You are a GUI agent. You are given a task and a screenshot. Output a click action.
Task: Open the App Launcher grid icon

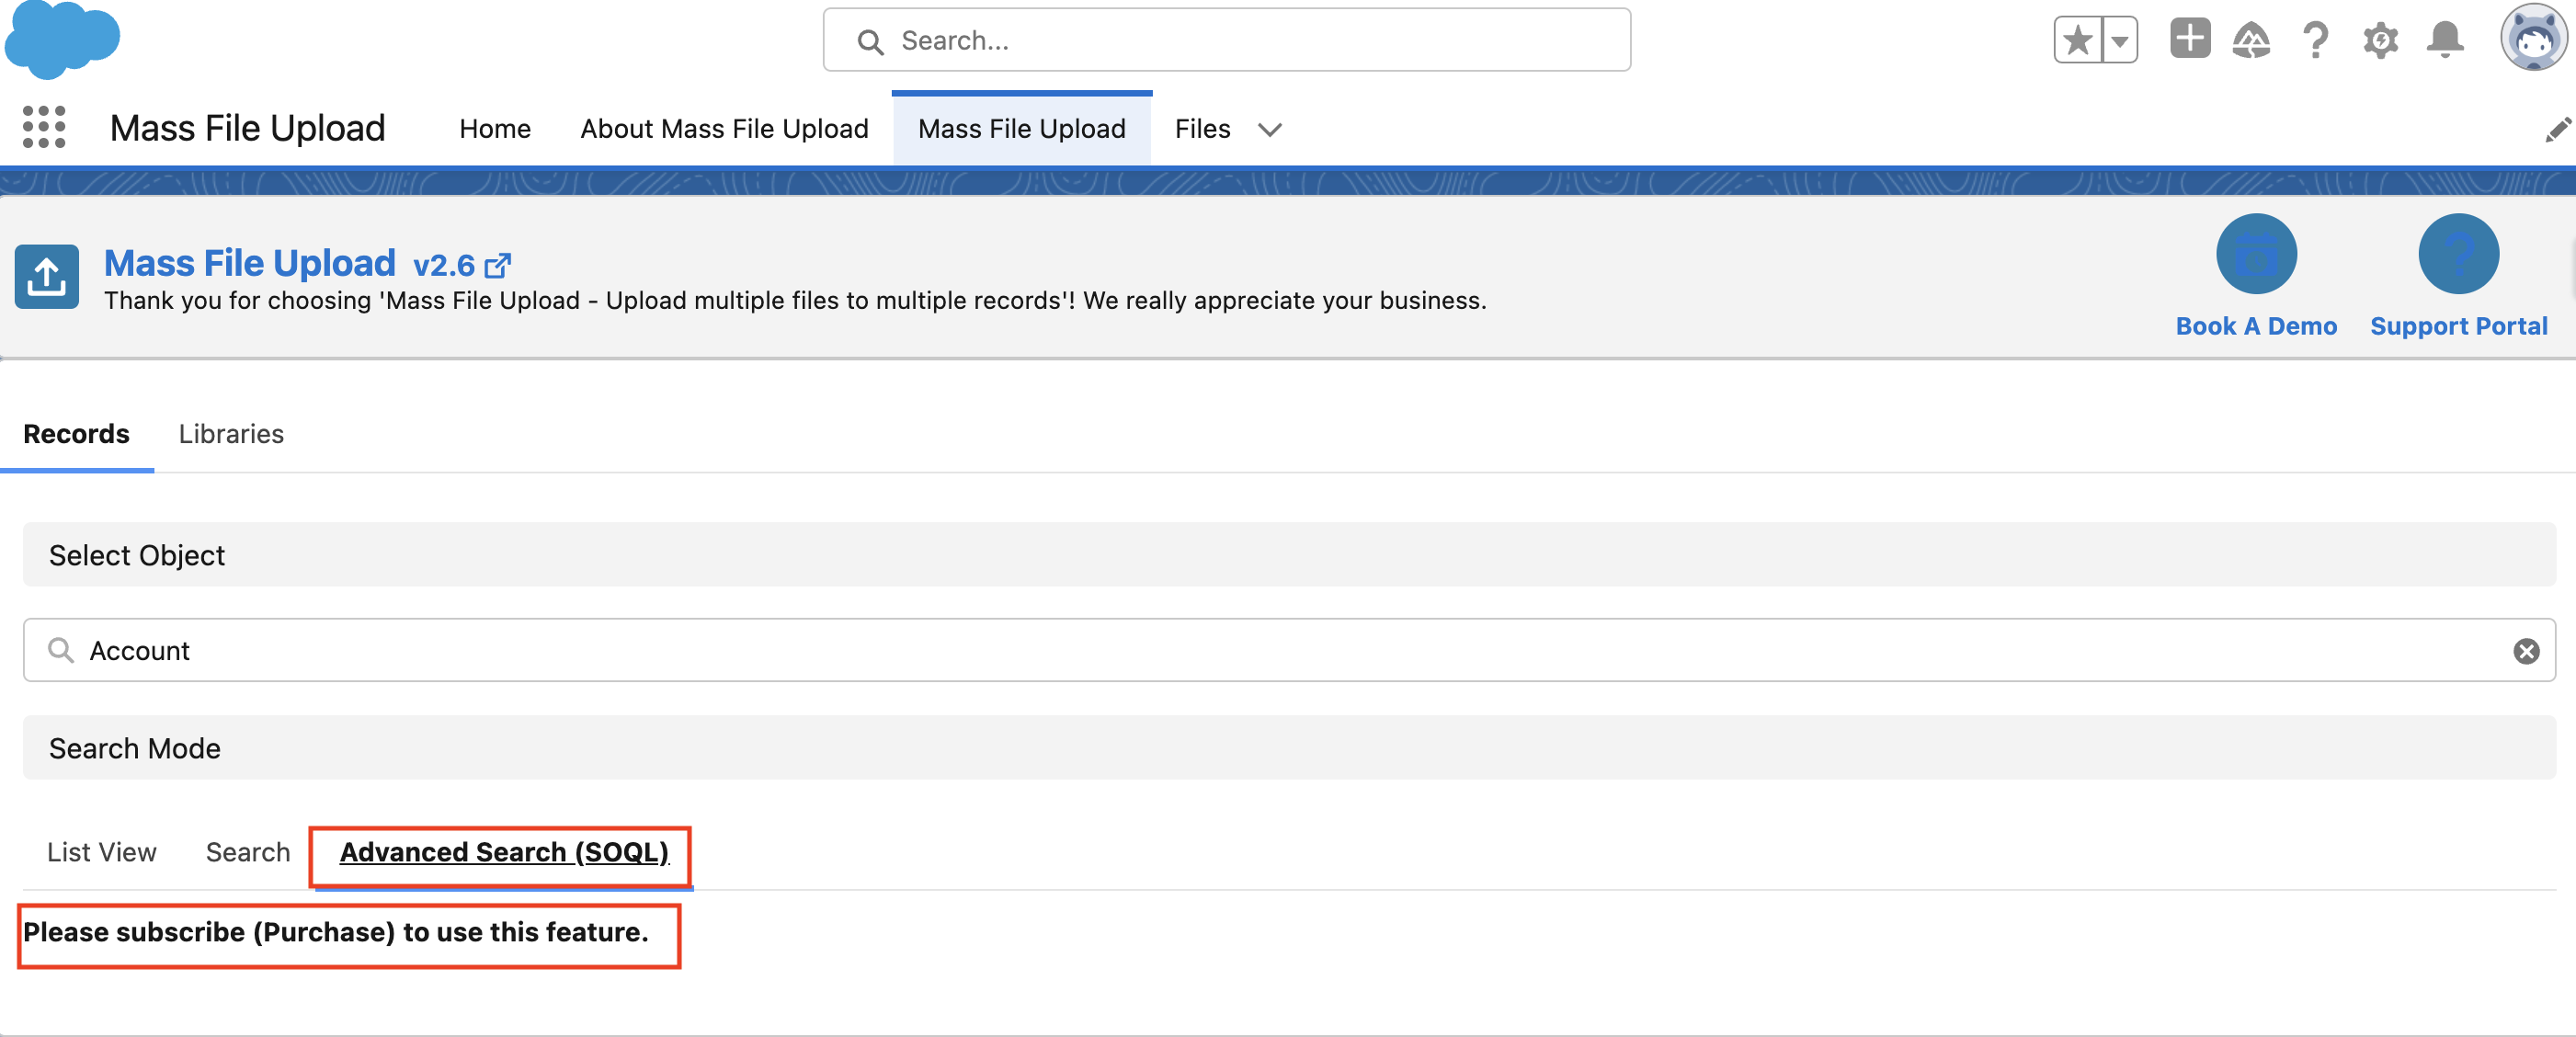pos(44,128)
